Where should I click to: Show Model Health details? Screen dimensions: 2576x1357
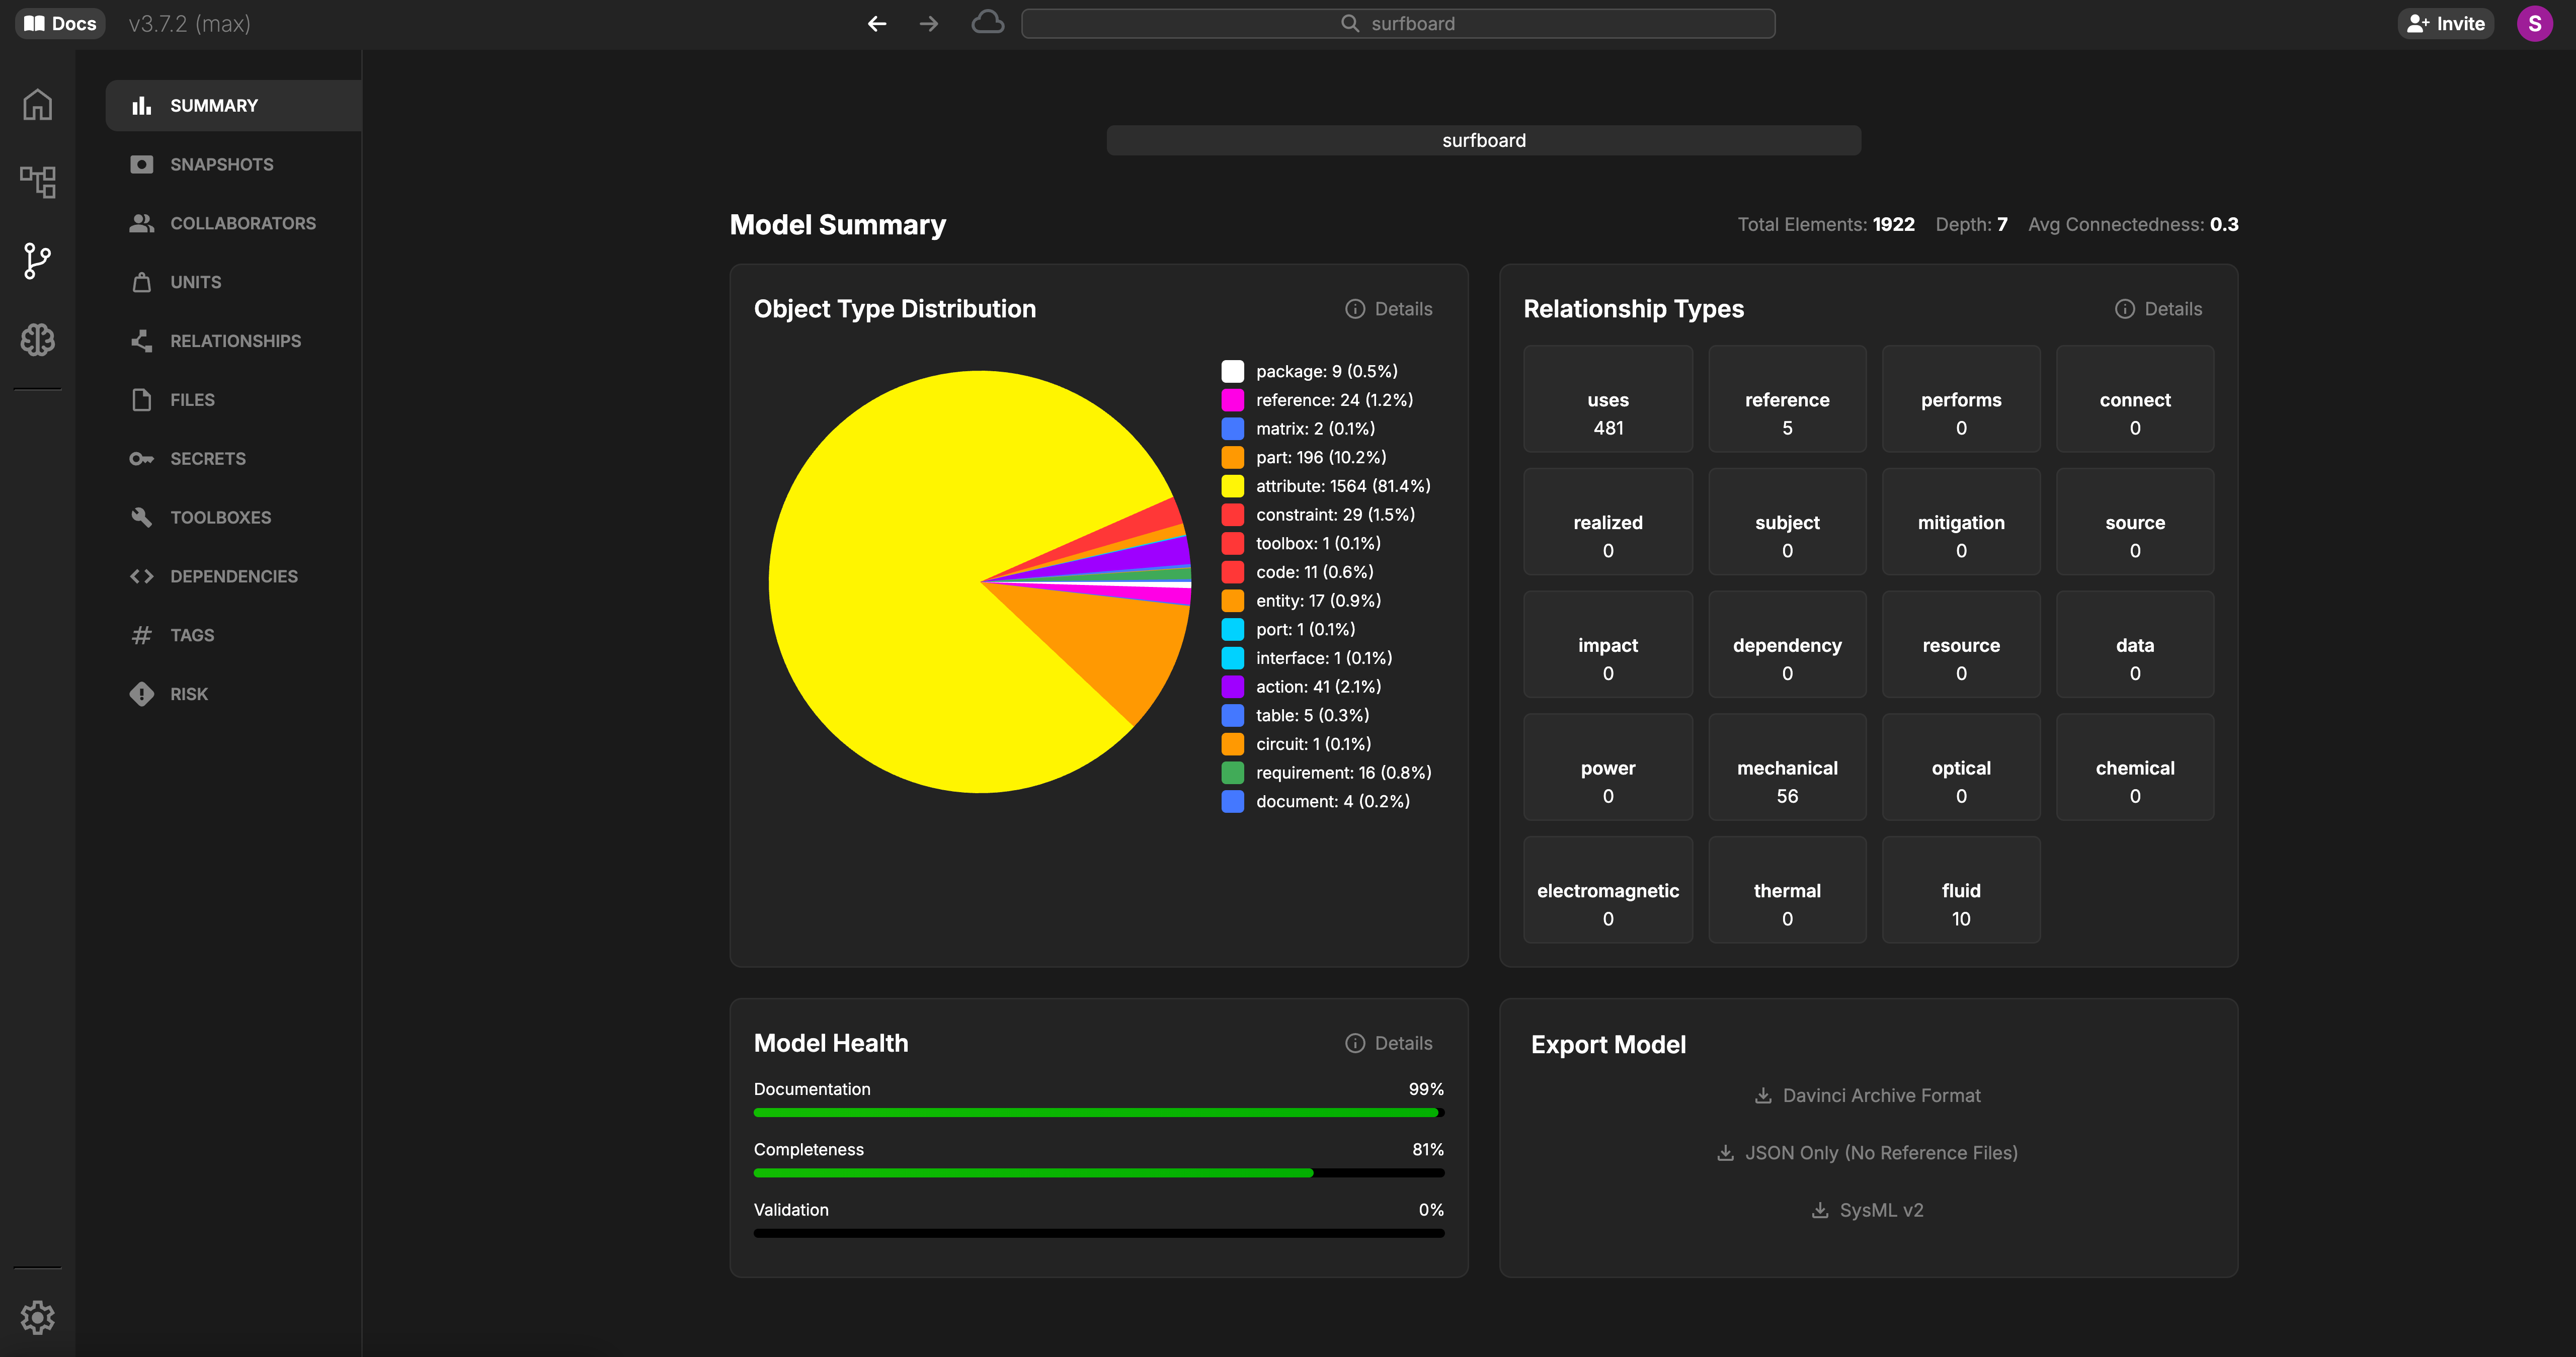pos(1389,1043)
